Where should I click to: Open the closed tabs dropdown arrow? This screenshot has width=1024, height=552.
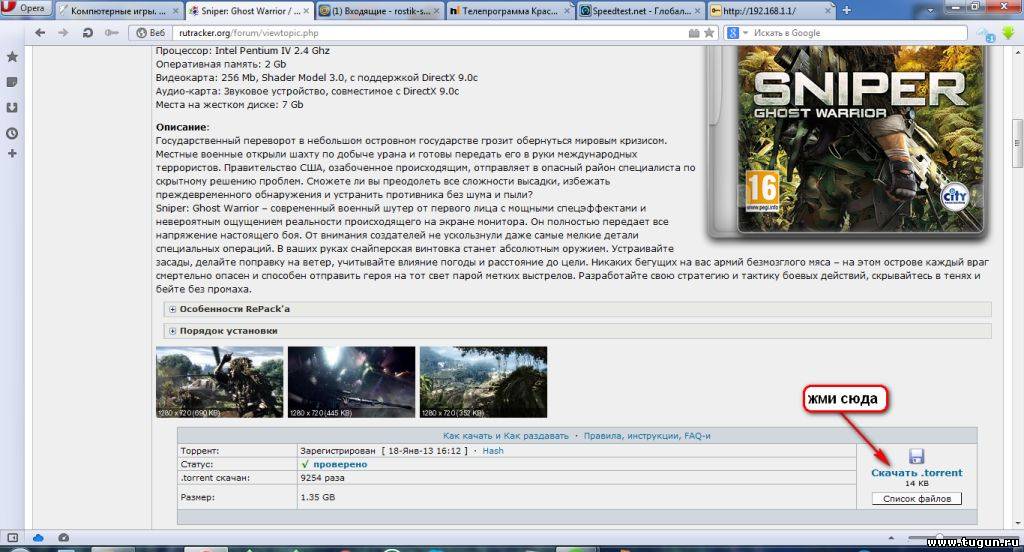coord(931,10)
